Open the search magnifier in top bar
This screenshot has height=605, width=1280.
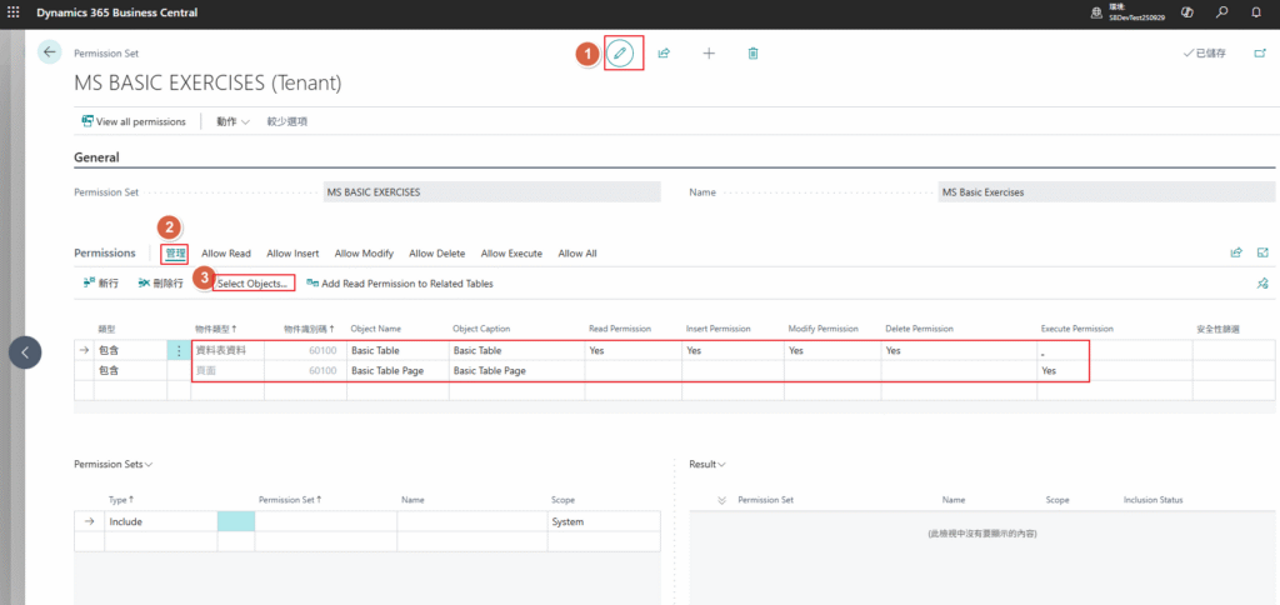point(1222,13)
